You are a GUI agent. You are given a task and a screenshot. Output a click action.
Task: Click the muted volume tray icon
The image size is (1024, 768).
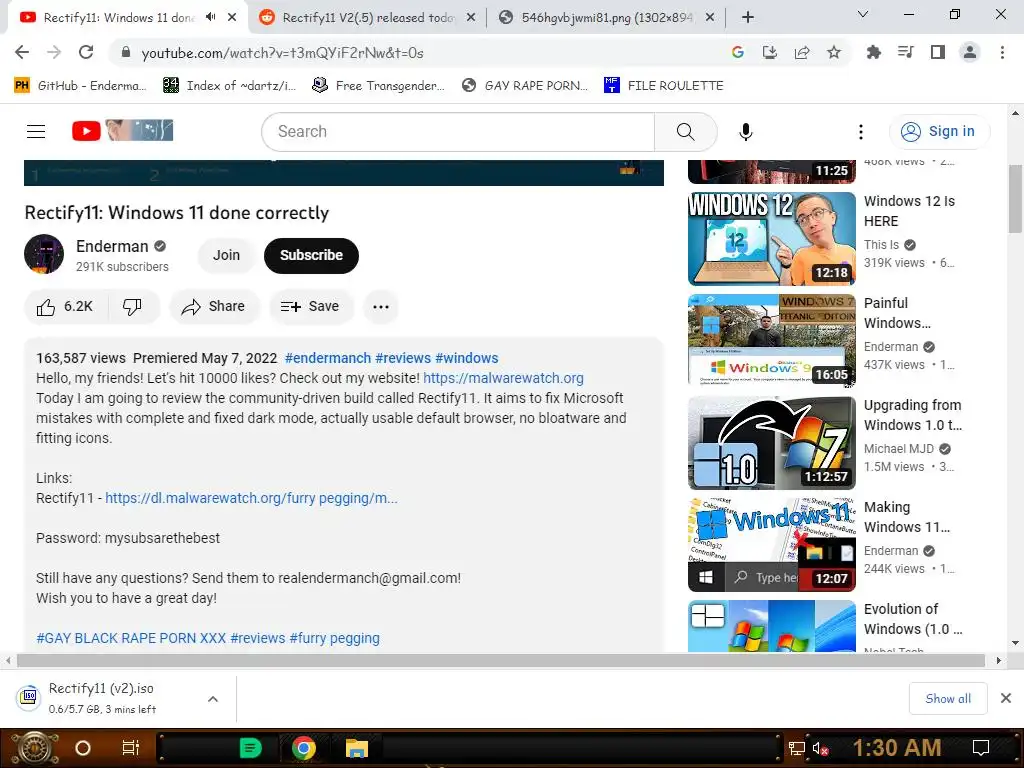pos(820,748)
